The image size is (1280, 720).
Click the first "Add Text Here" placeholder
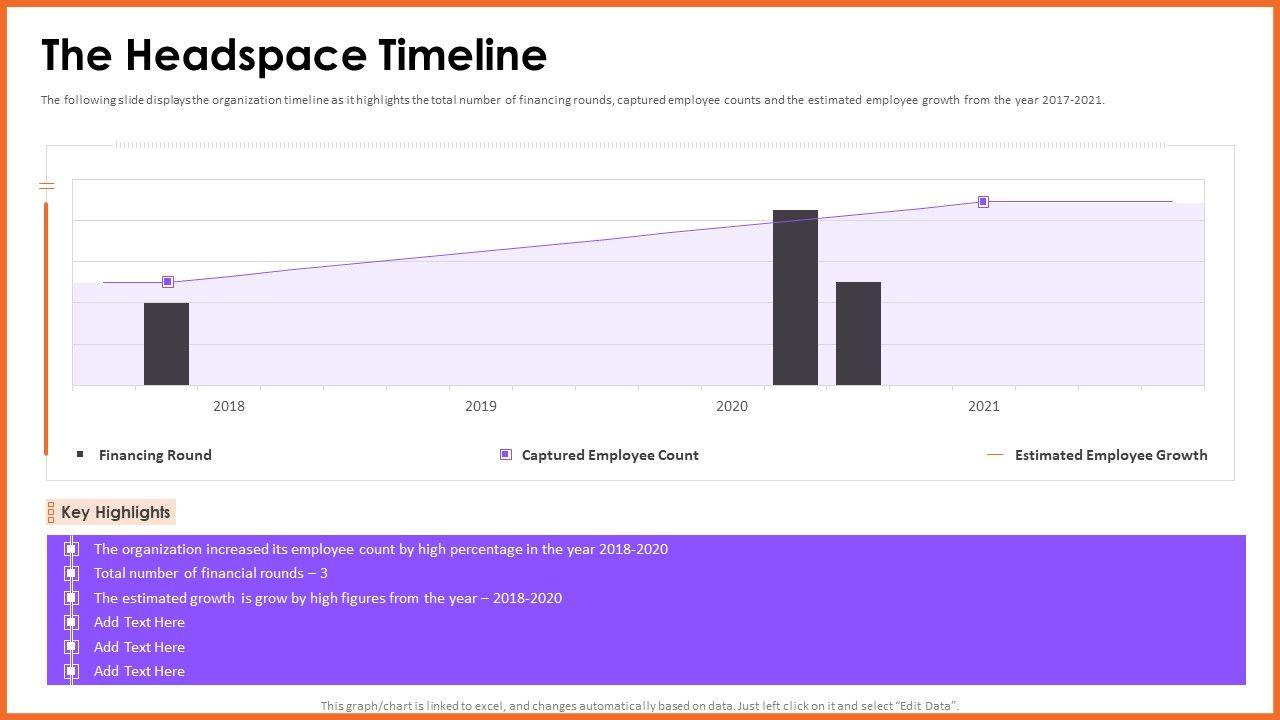139,622
